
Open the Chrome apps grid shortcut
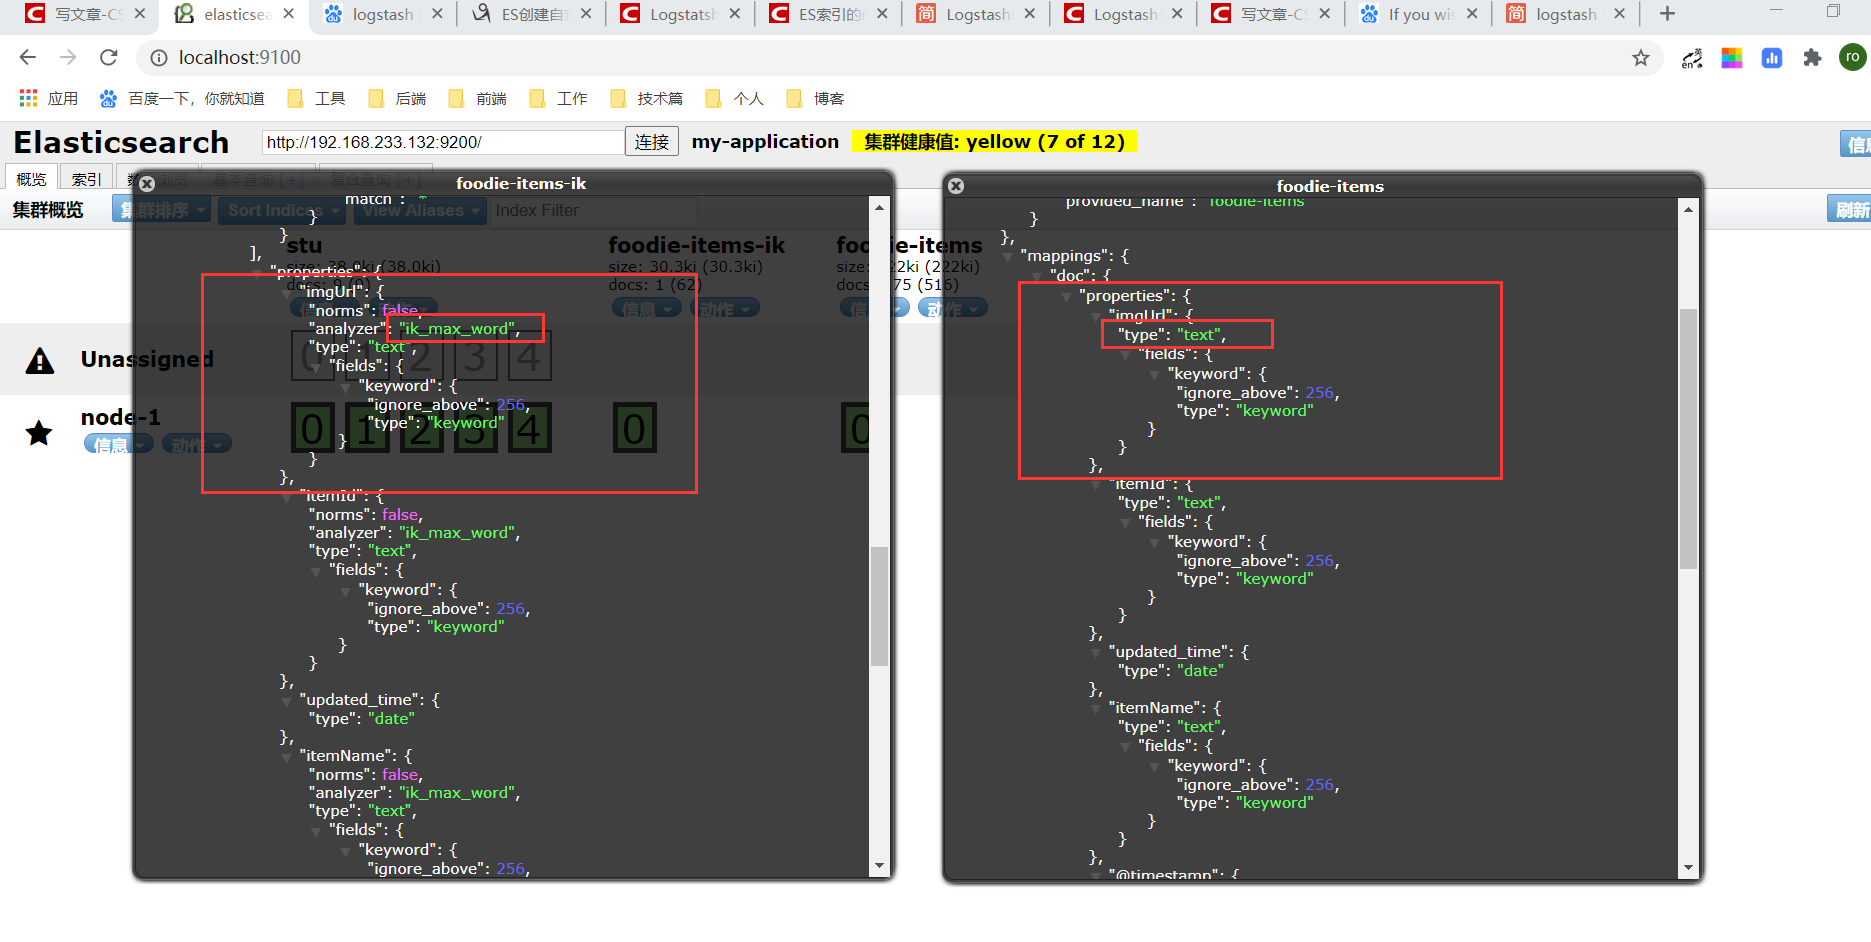click(29, 98)
